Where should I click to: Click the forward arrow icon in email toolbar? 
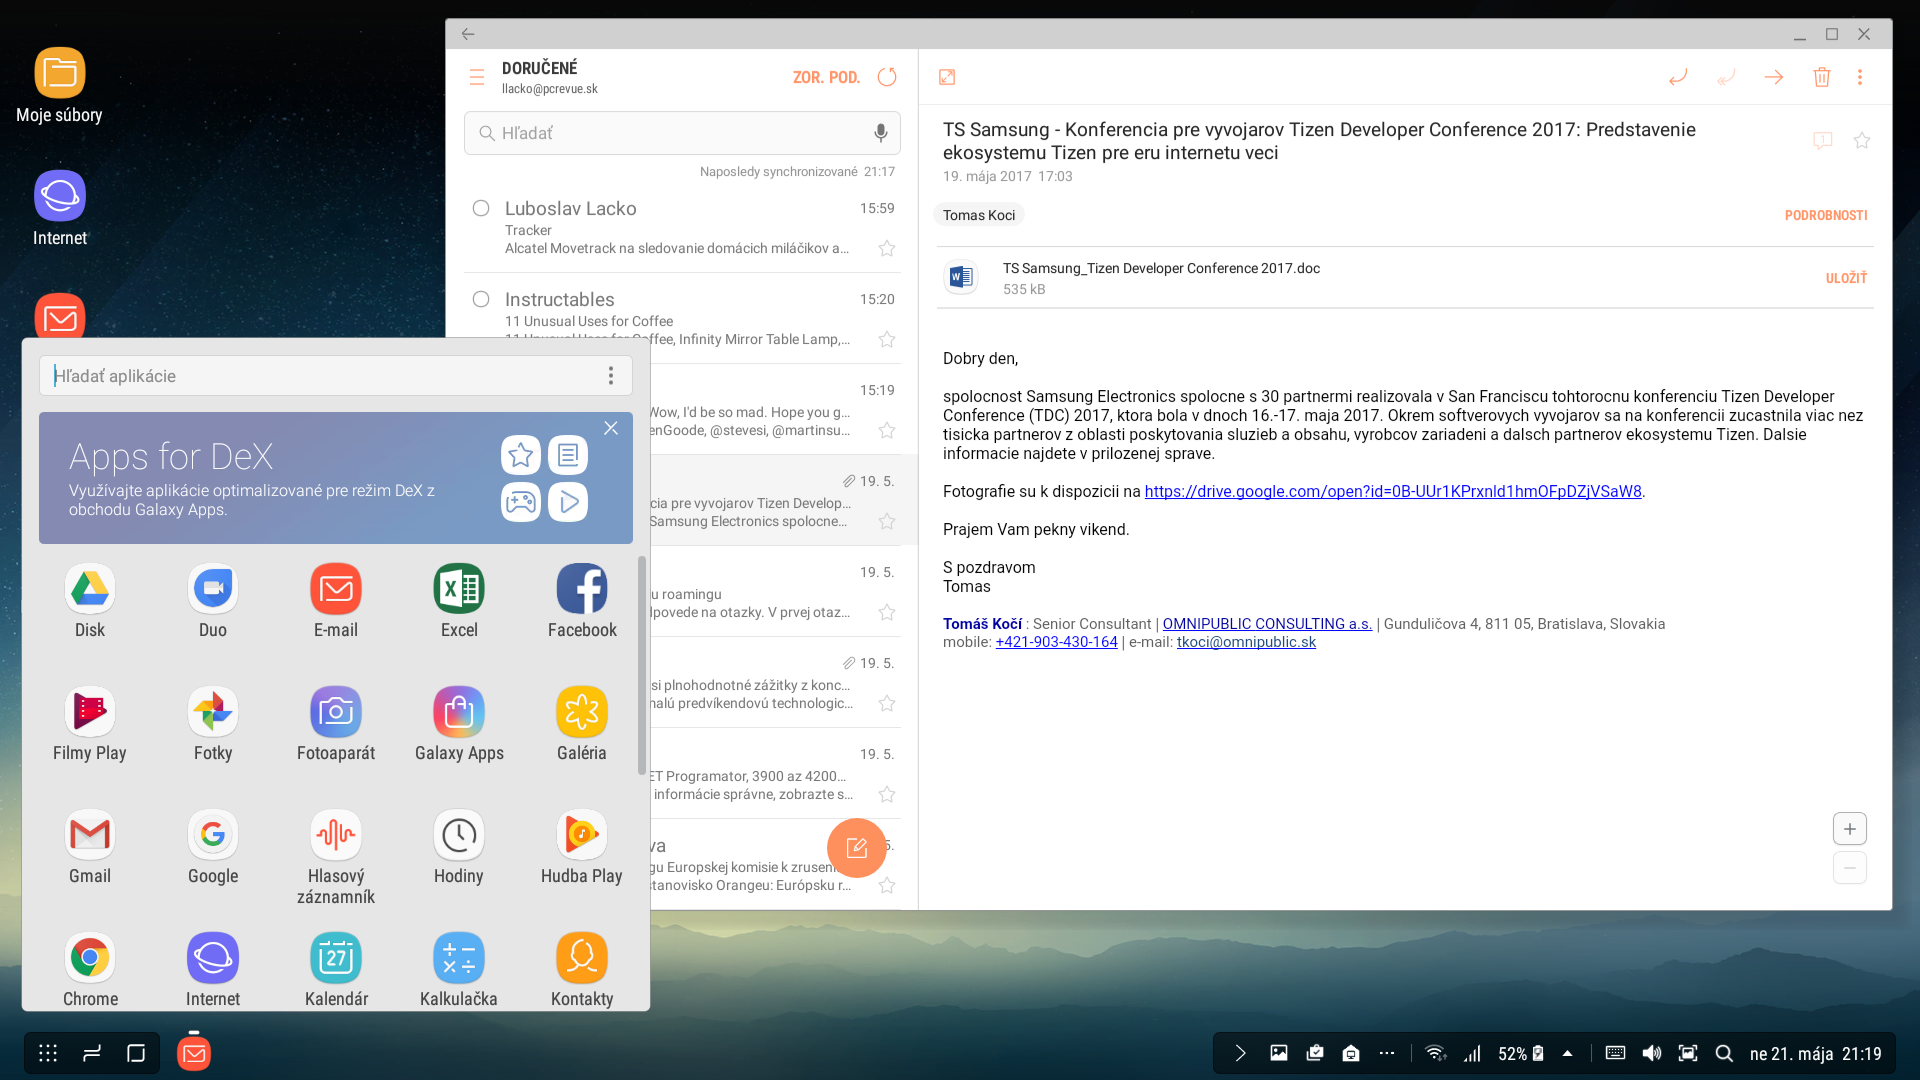(1774, 77)
